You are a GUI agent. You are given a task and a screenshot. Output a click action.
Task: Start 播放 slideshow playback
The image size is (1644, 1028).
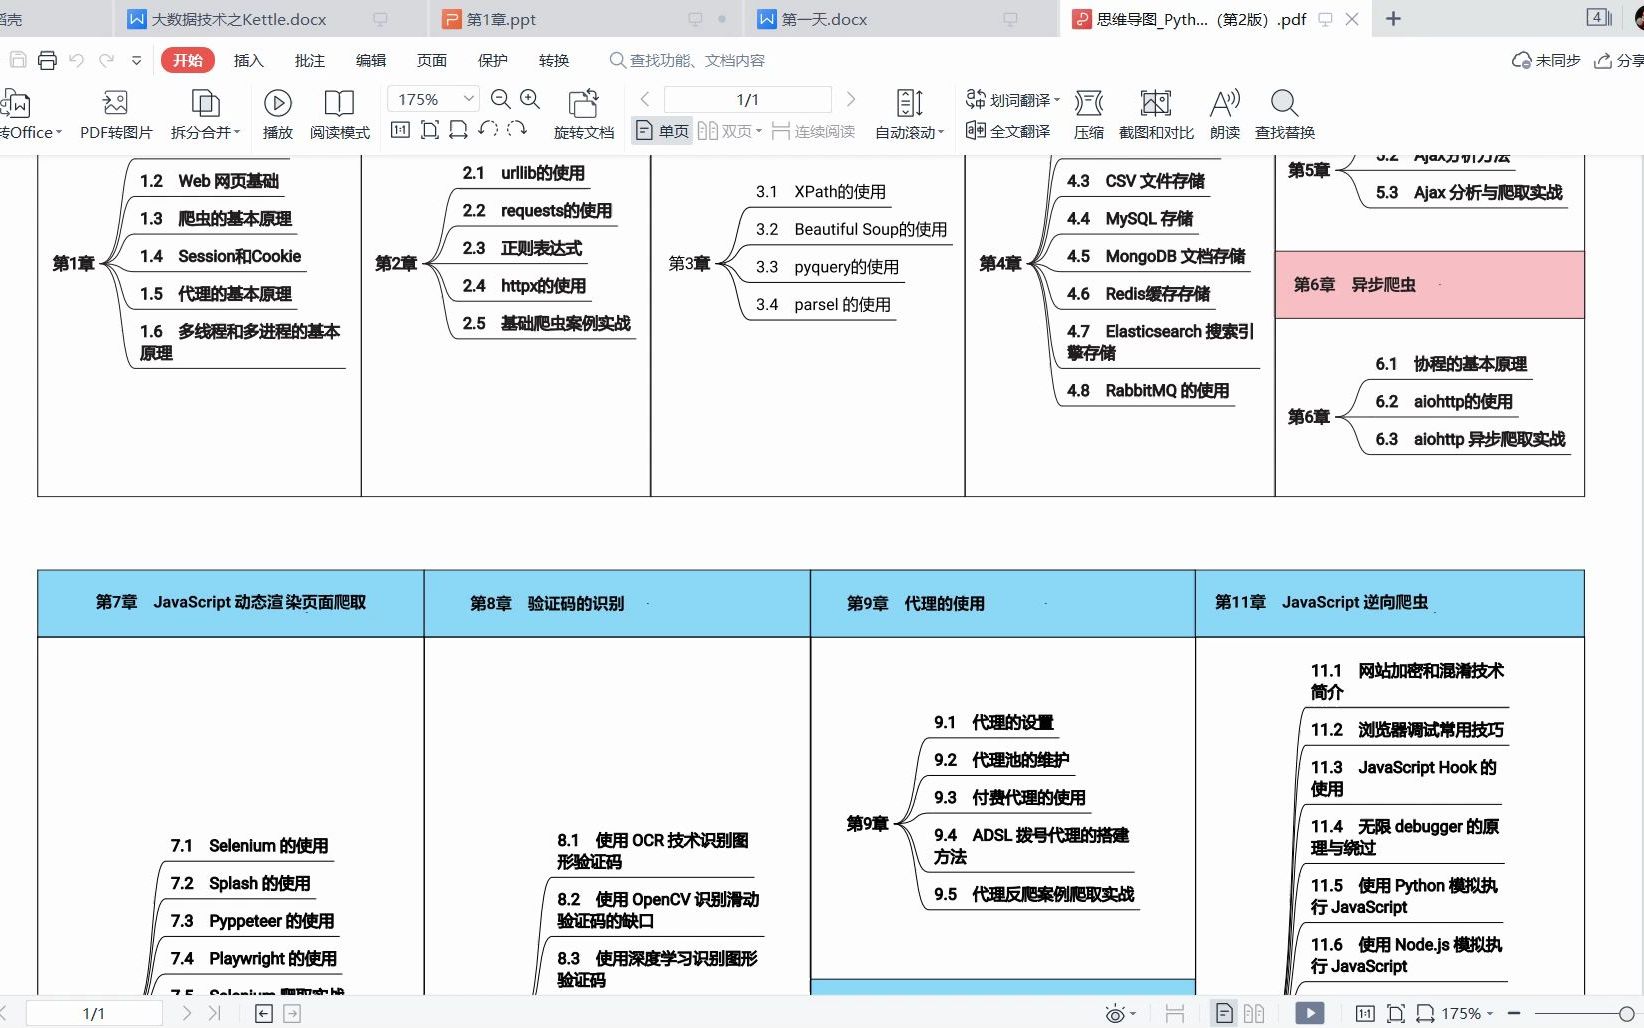click(277, 112)
